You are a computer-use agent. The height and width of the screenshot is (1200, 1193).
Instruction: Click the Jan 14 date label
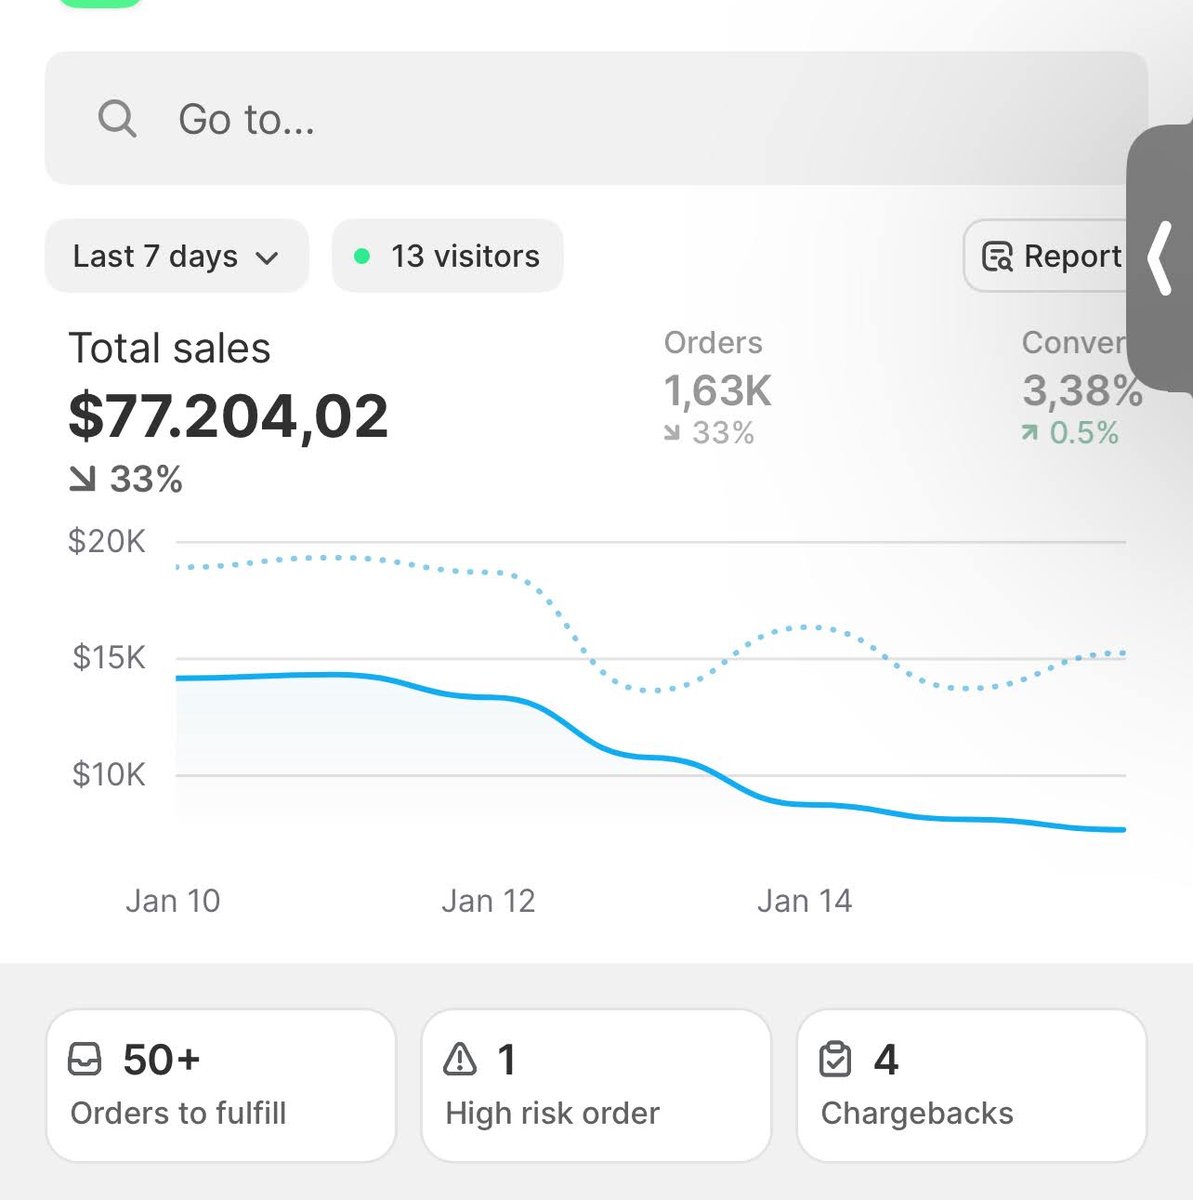(805, 901)
